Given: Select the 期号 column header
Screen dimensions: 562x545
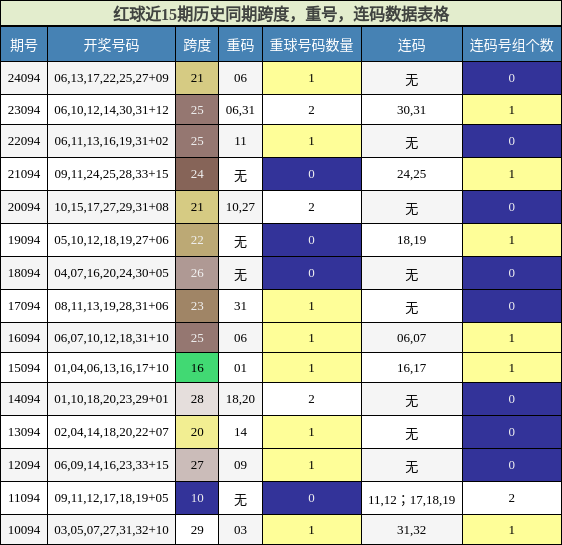Looking at the screenshot, I should (24, 44).
